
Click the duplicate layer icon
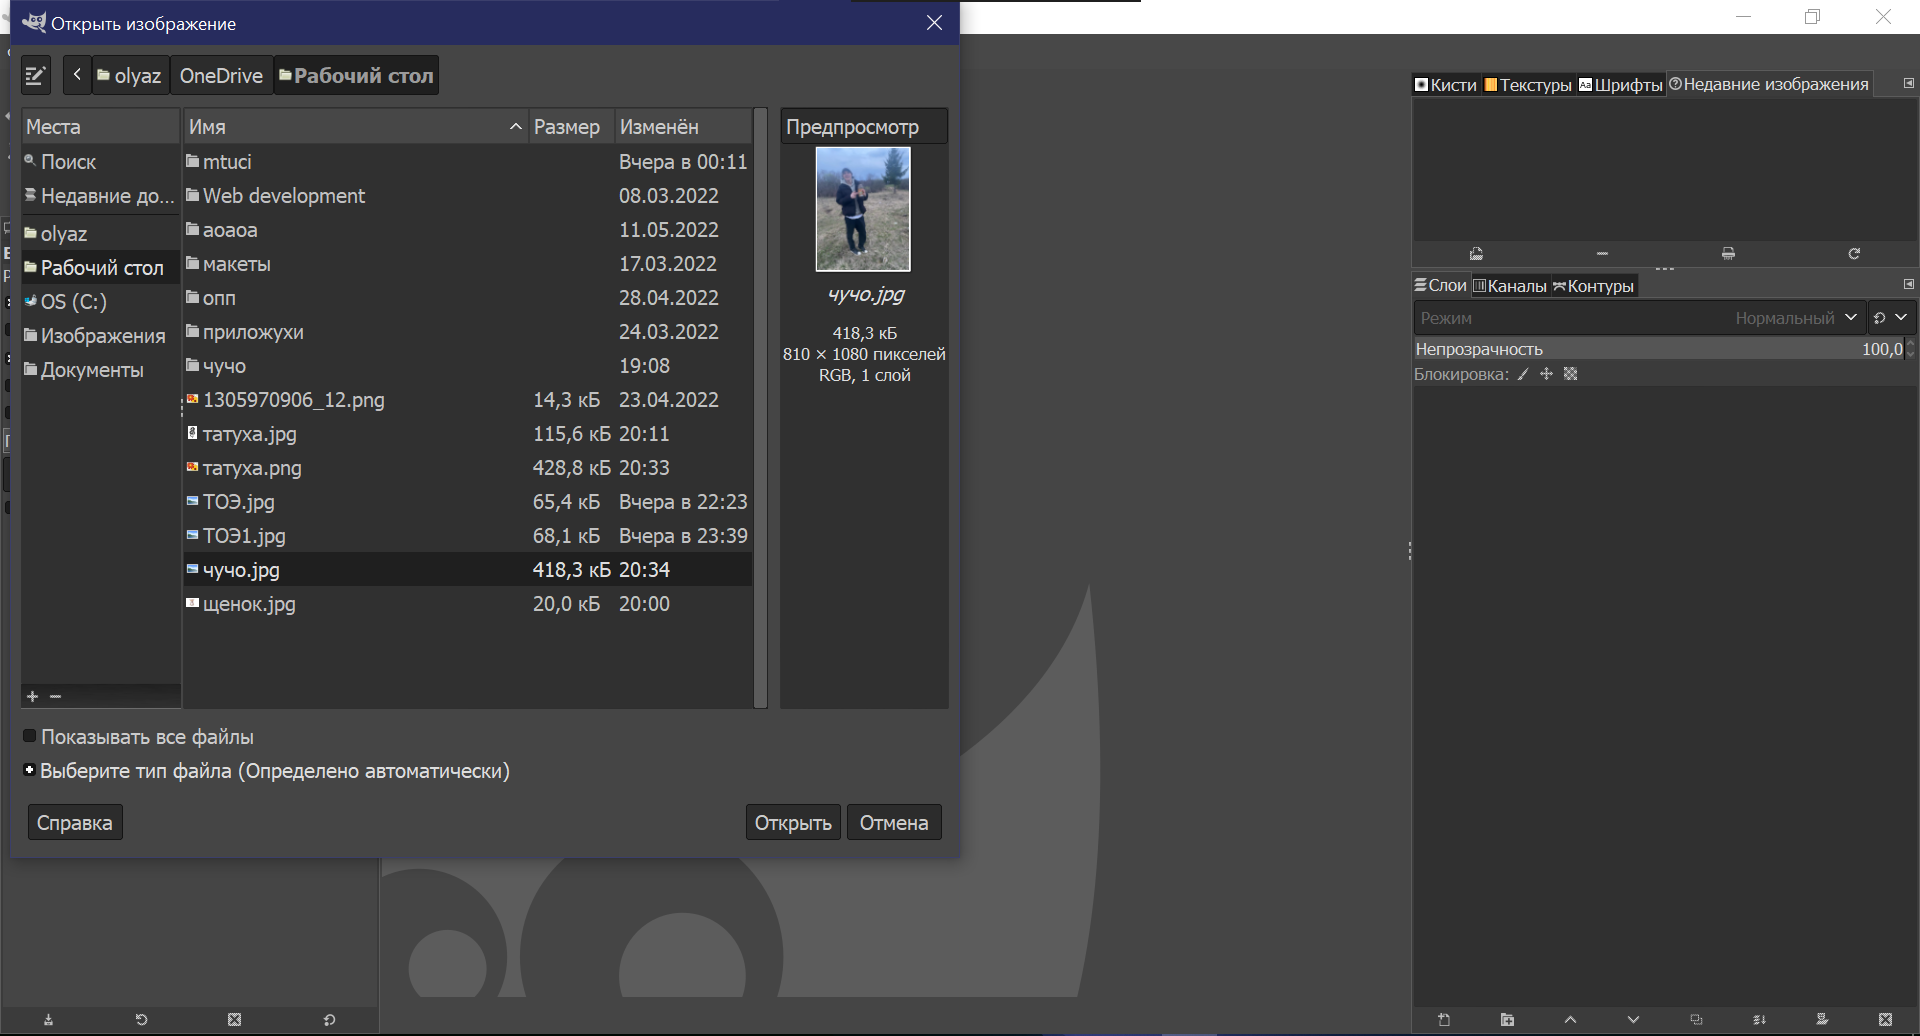(x=1696, y=1020)
